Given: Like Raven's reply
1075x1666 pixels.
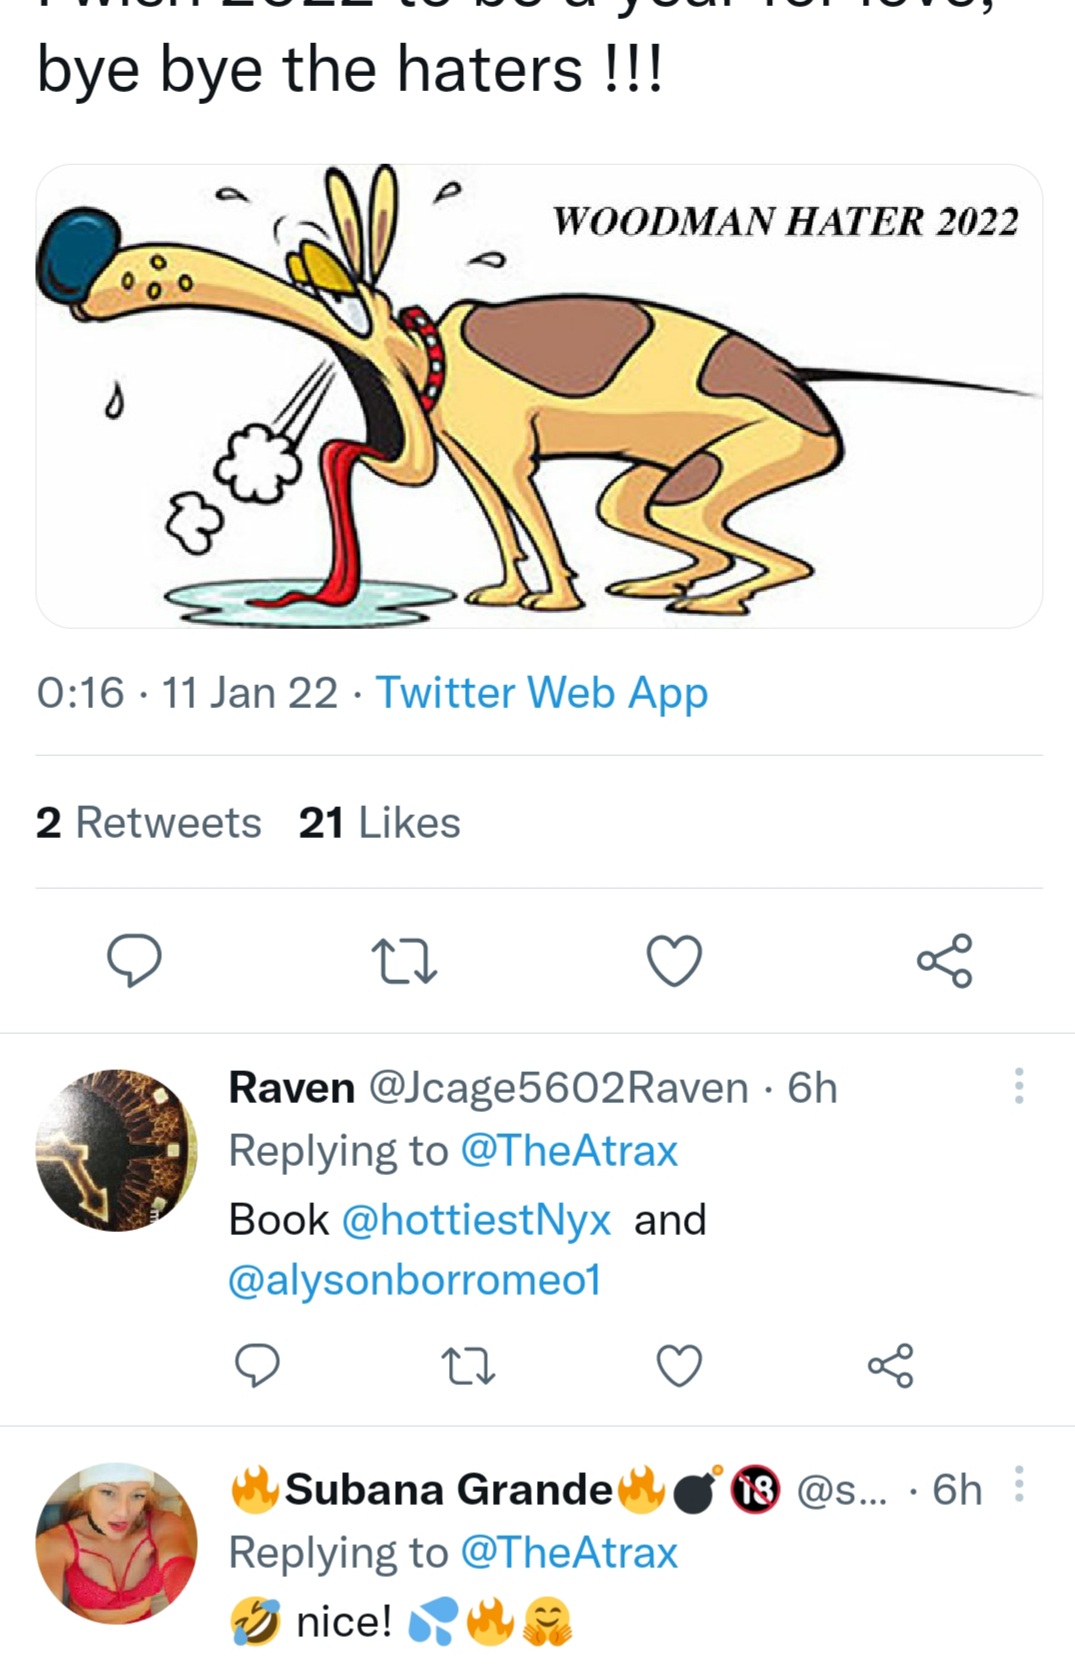Looking at the screenshot, I should (x=679, y=1366).
